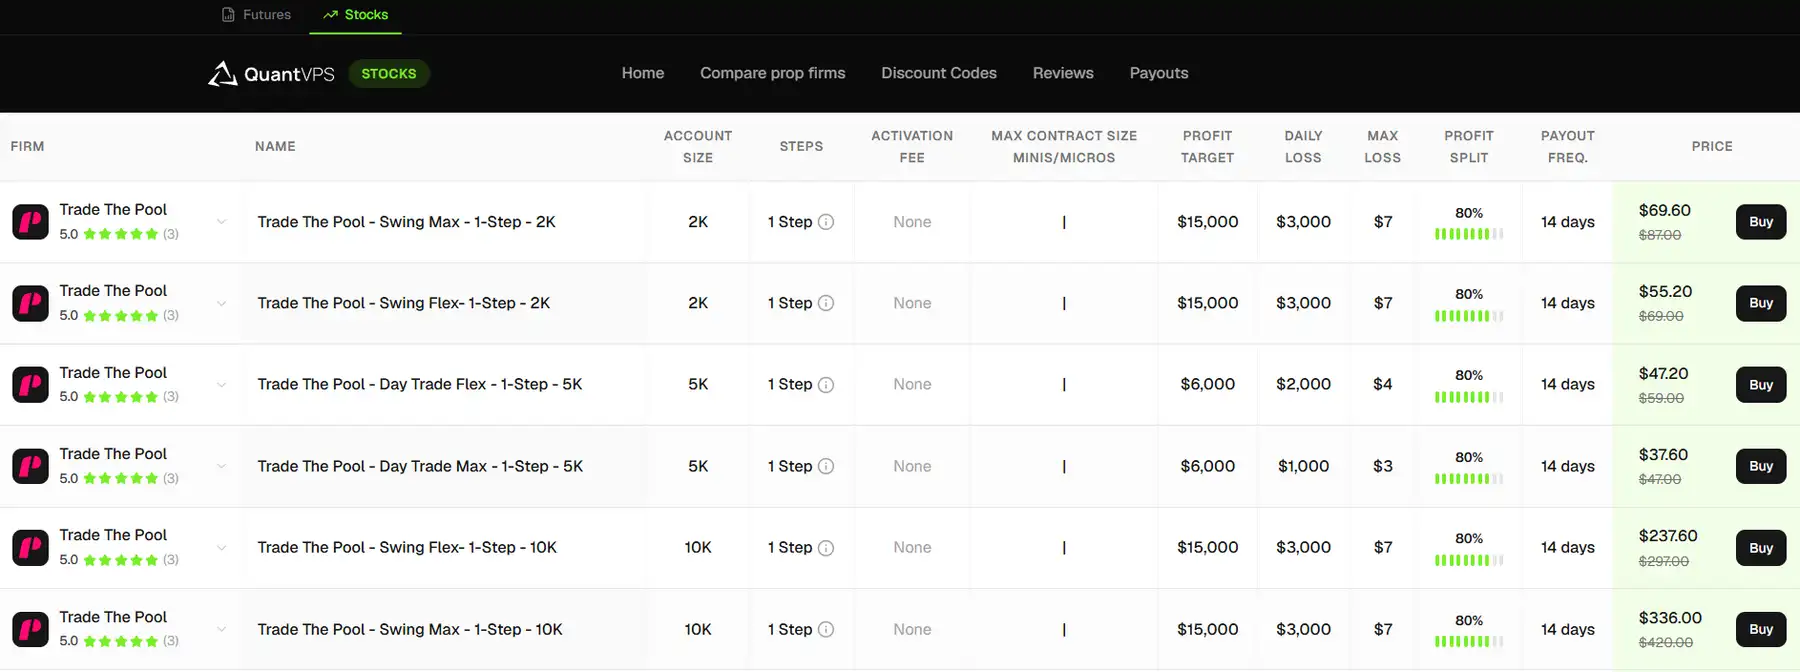
Task: Go to Discount Codes
Action: [939, 73]
